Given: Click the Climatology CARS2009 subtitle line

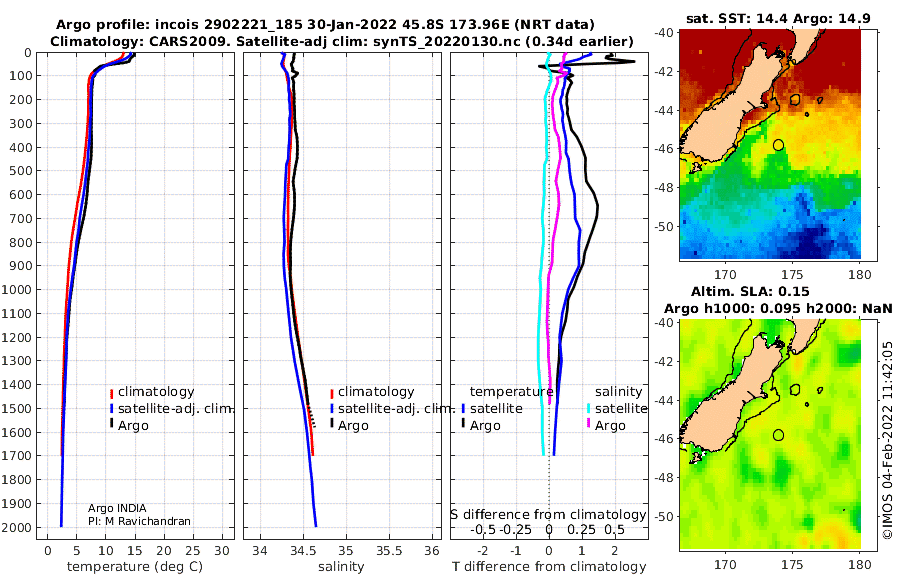Looking at the screenshot, I should point(342,41).
